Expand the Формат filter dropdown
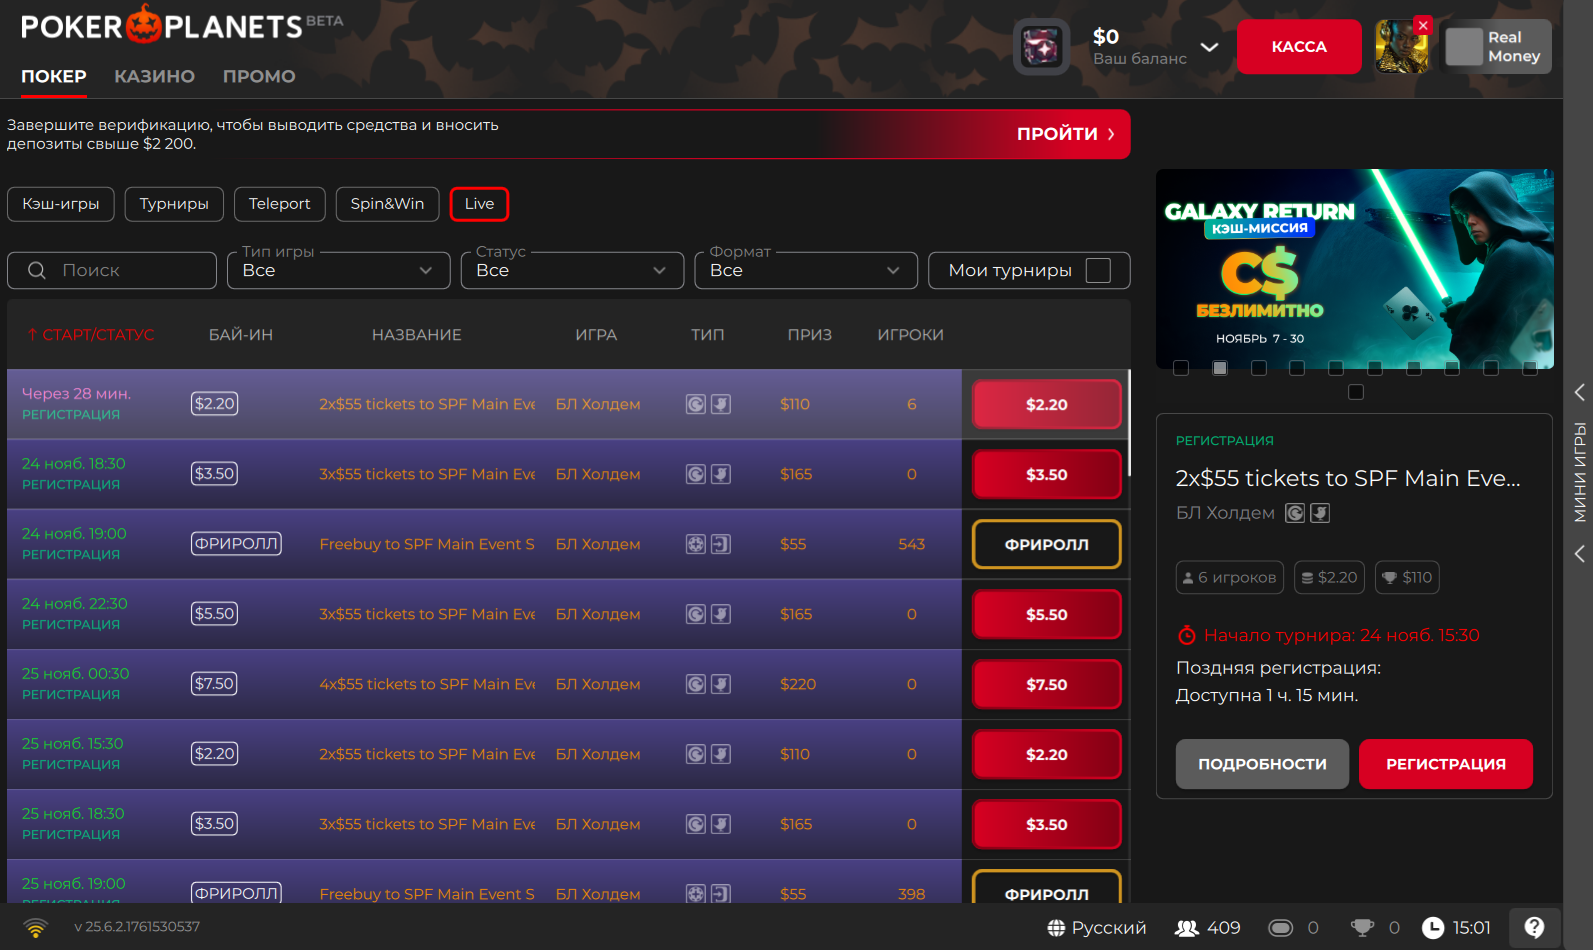This screenshot has height=950, width=1593. 806,270
